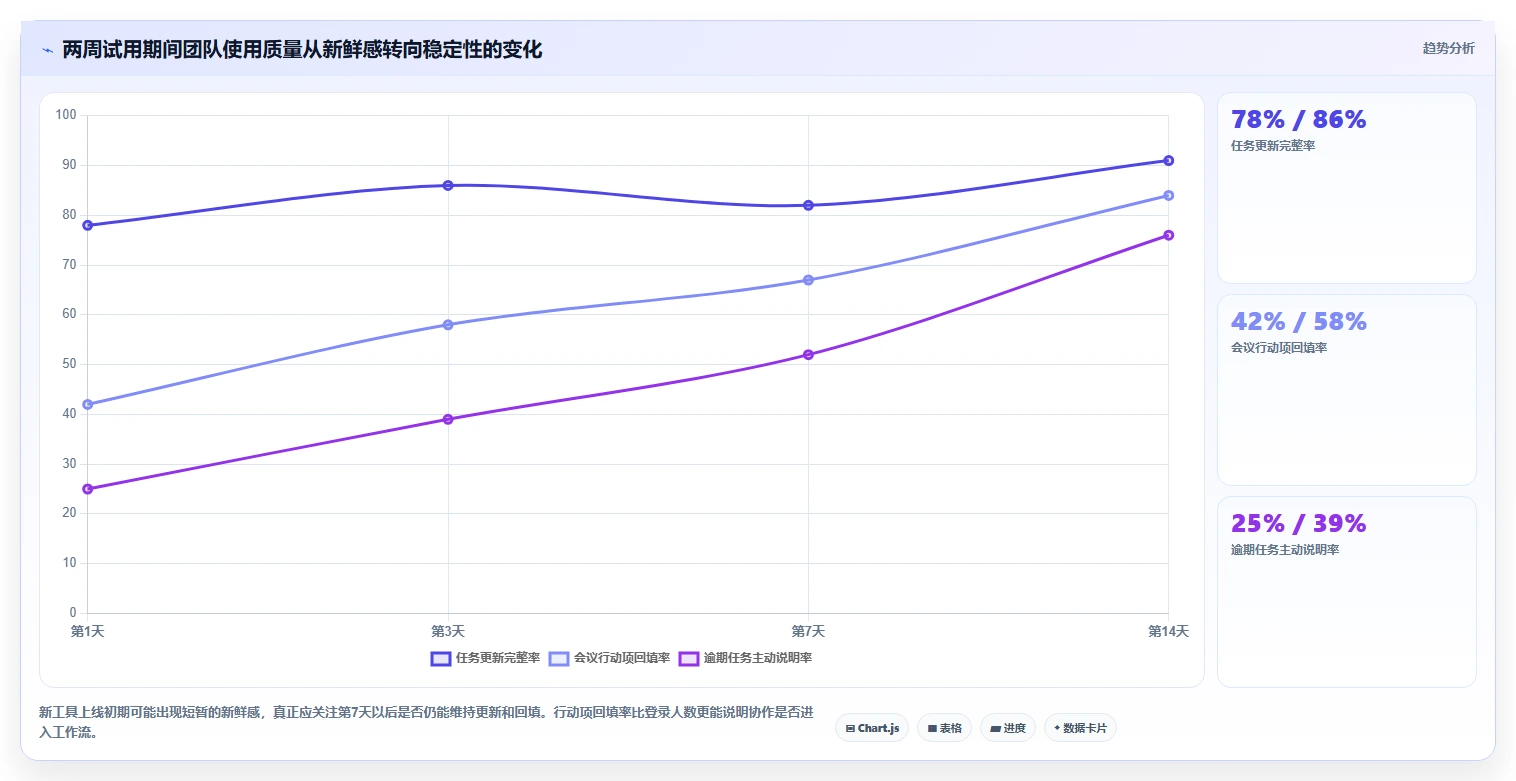This screenshot has height=781, width=1516.
Task: Select the 会议行动项回填率 point at 第7天
Action: 808,280
